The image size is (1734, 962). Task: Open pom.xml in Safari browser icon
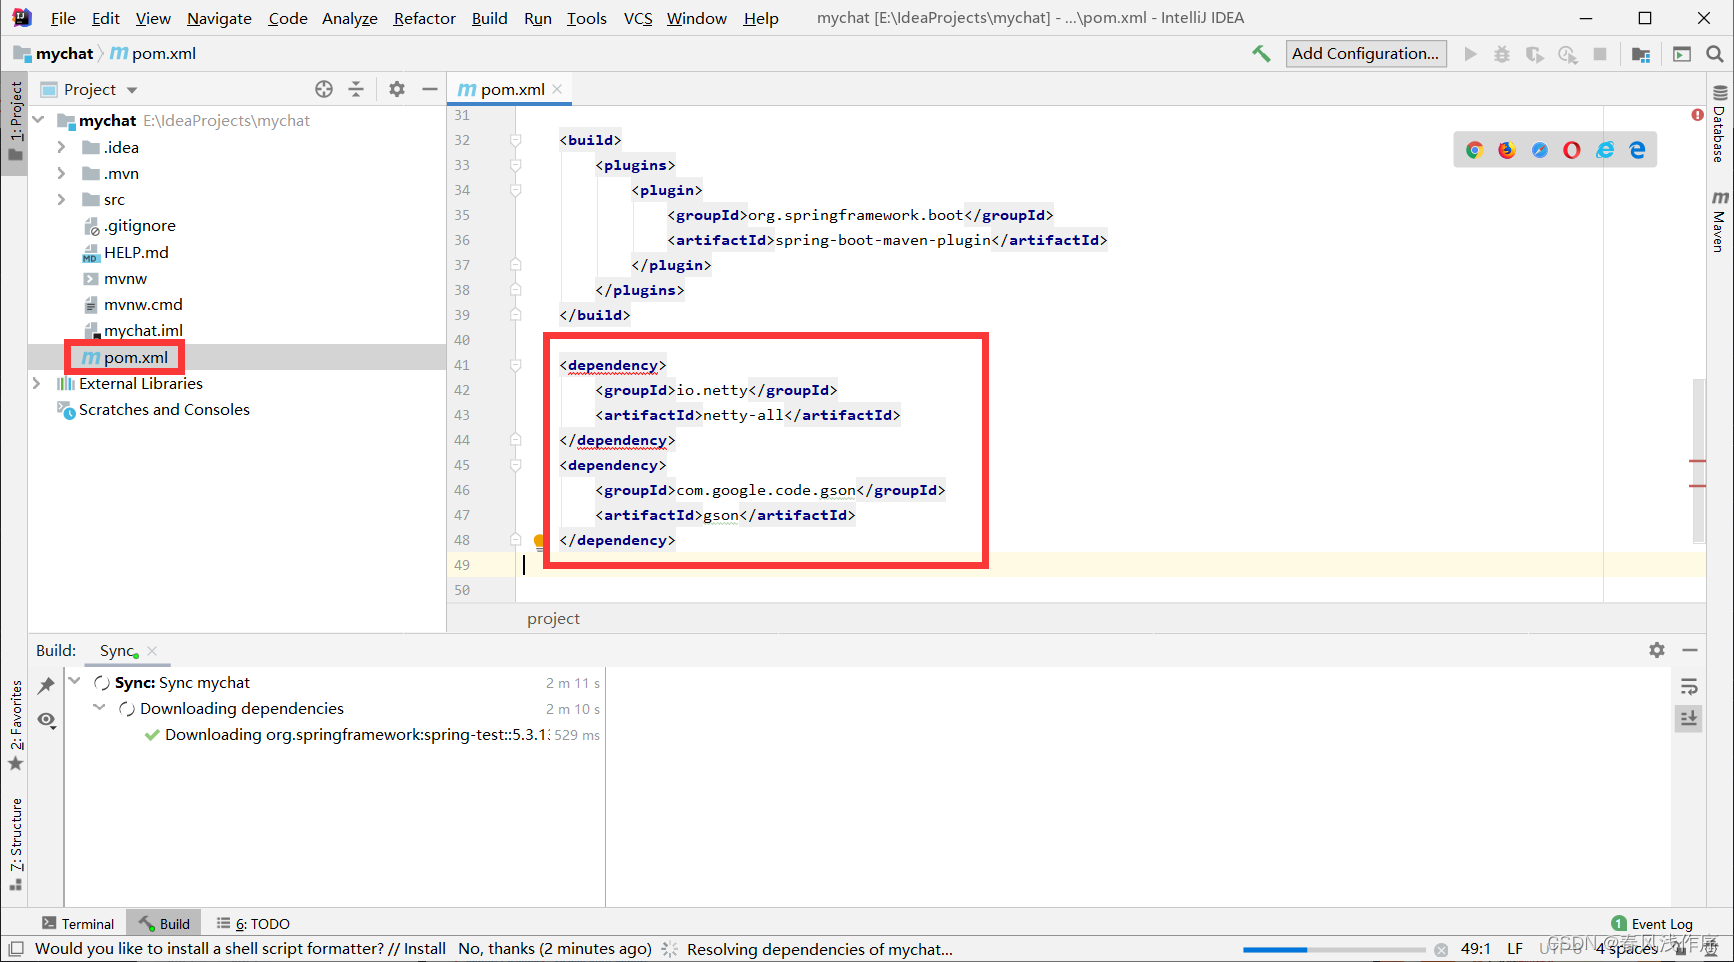coord(1540,150)
